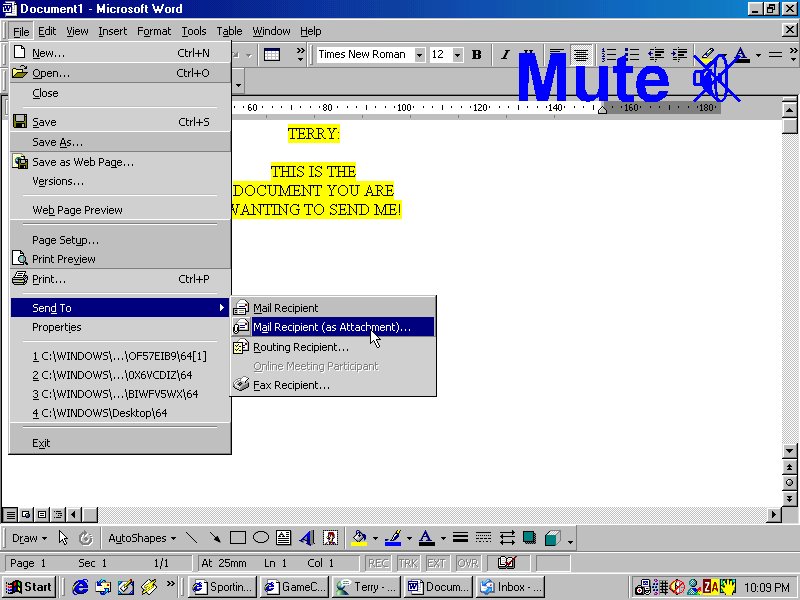Image resolution: width=800 pixels, height=600 pixels.
Task: Toggle TRK track changes indicator
Action: pos(408,563)
